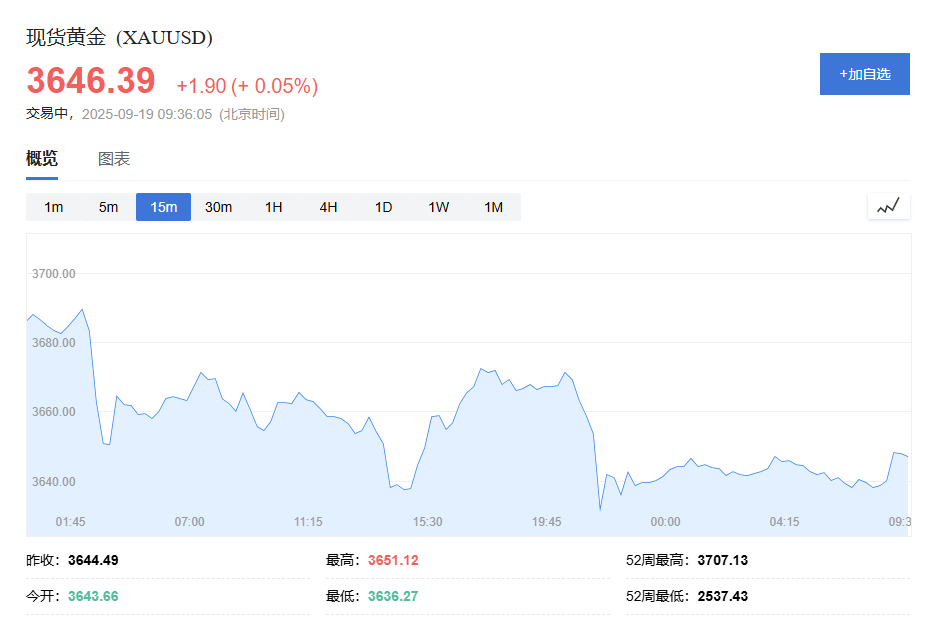The height and width of the screenshot is (624, 940).
Task: Click the 最高 value 3651.12
Action: (391, 560)
